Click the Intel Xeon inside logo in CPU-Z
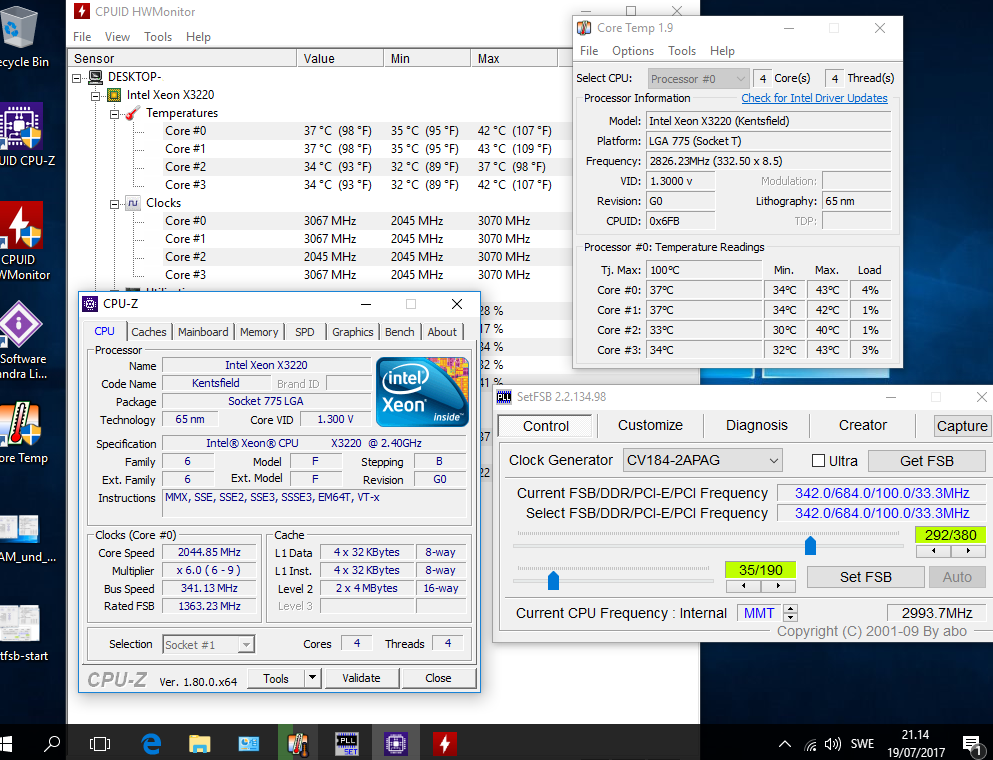 pos(422,391)
